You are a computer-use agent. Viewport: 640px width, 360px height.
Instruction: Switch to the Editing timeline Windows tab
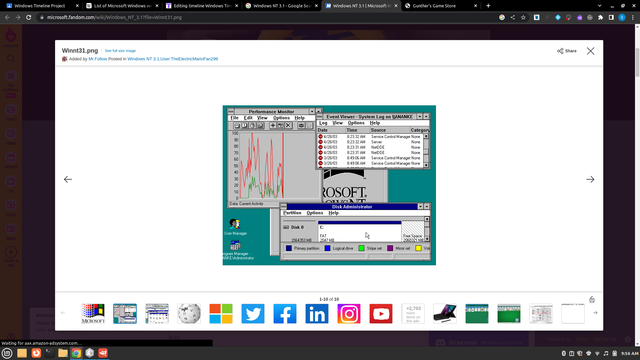pos(202,6)
